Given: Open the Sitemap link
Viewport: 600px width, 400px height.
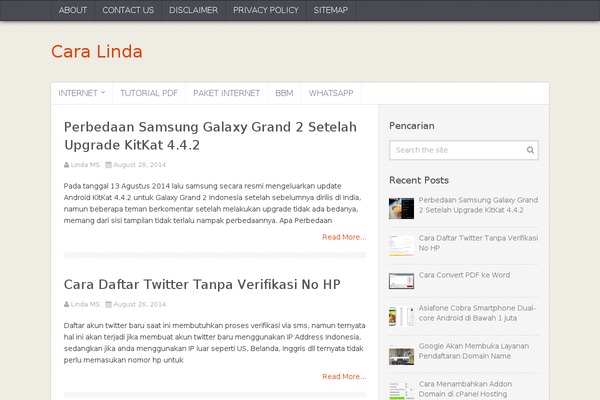Looking at the screenshot, I should [x=331, y=10].
